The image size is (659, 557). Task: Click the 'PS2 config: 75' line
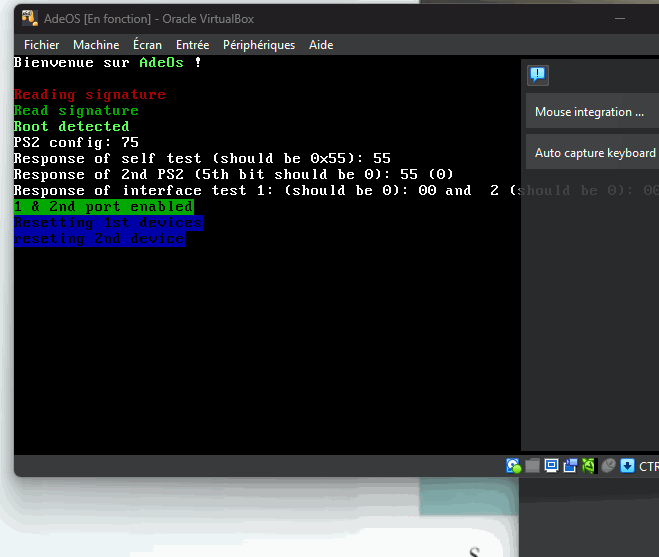point(76,143)
